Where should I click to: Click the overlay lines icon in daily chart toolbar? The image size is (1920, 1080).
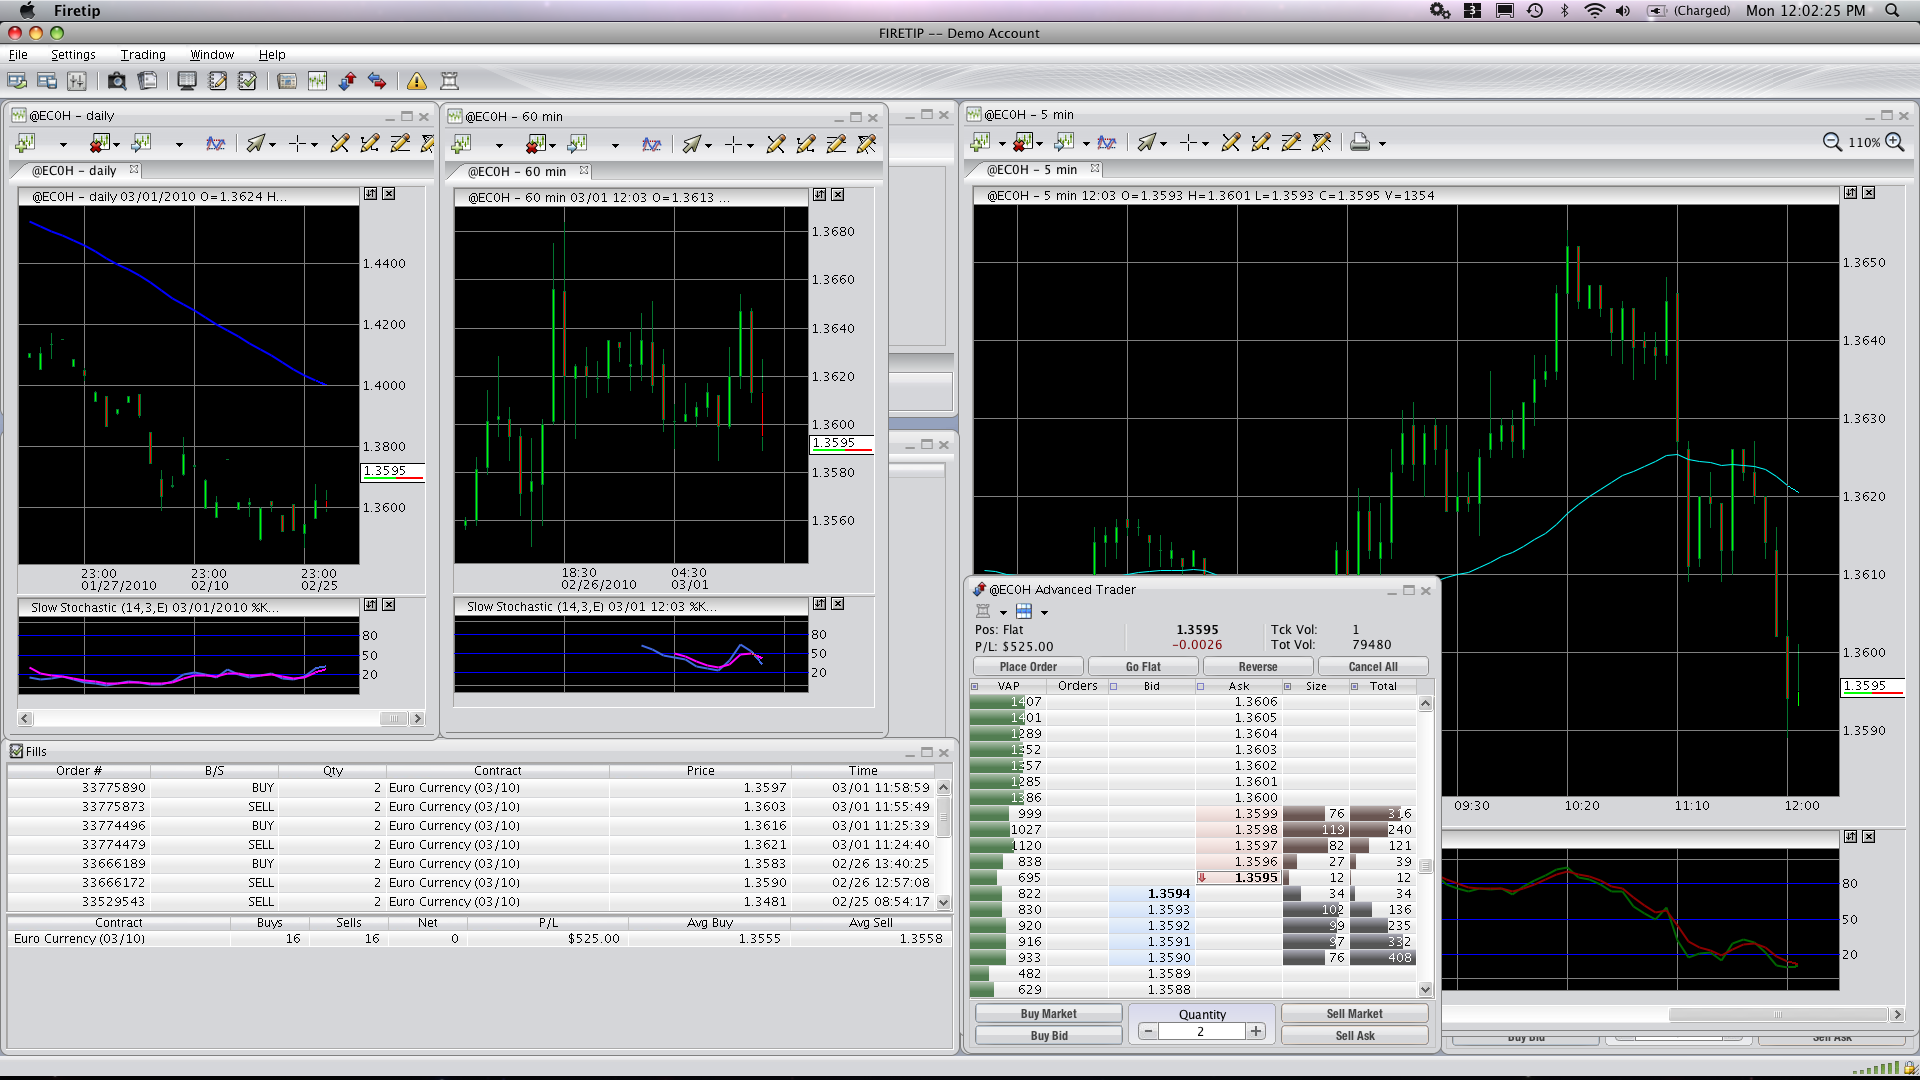[215, 144]
